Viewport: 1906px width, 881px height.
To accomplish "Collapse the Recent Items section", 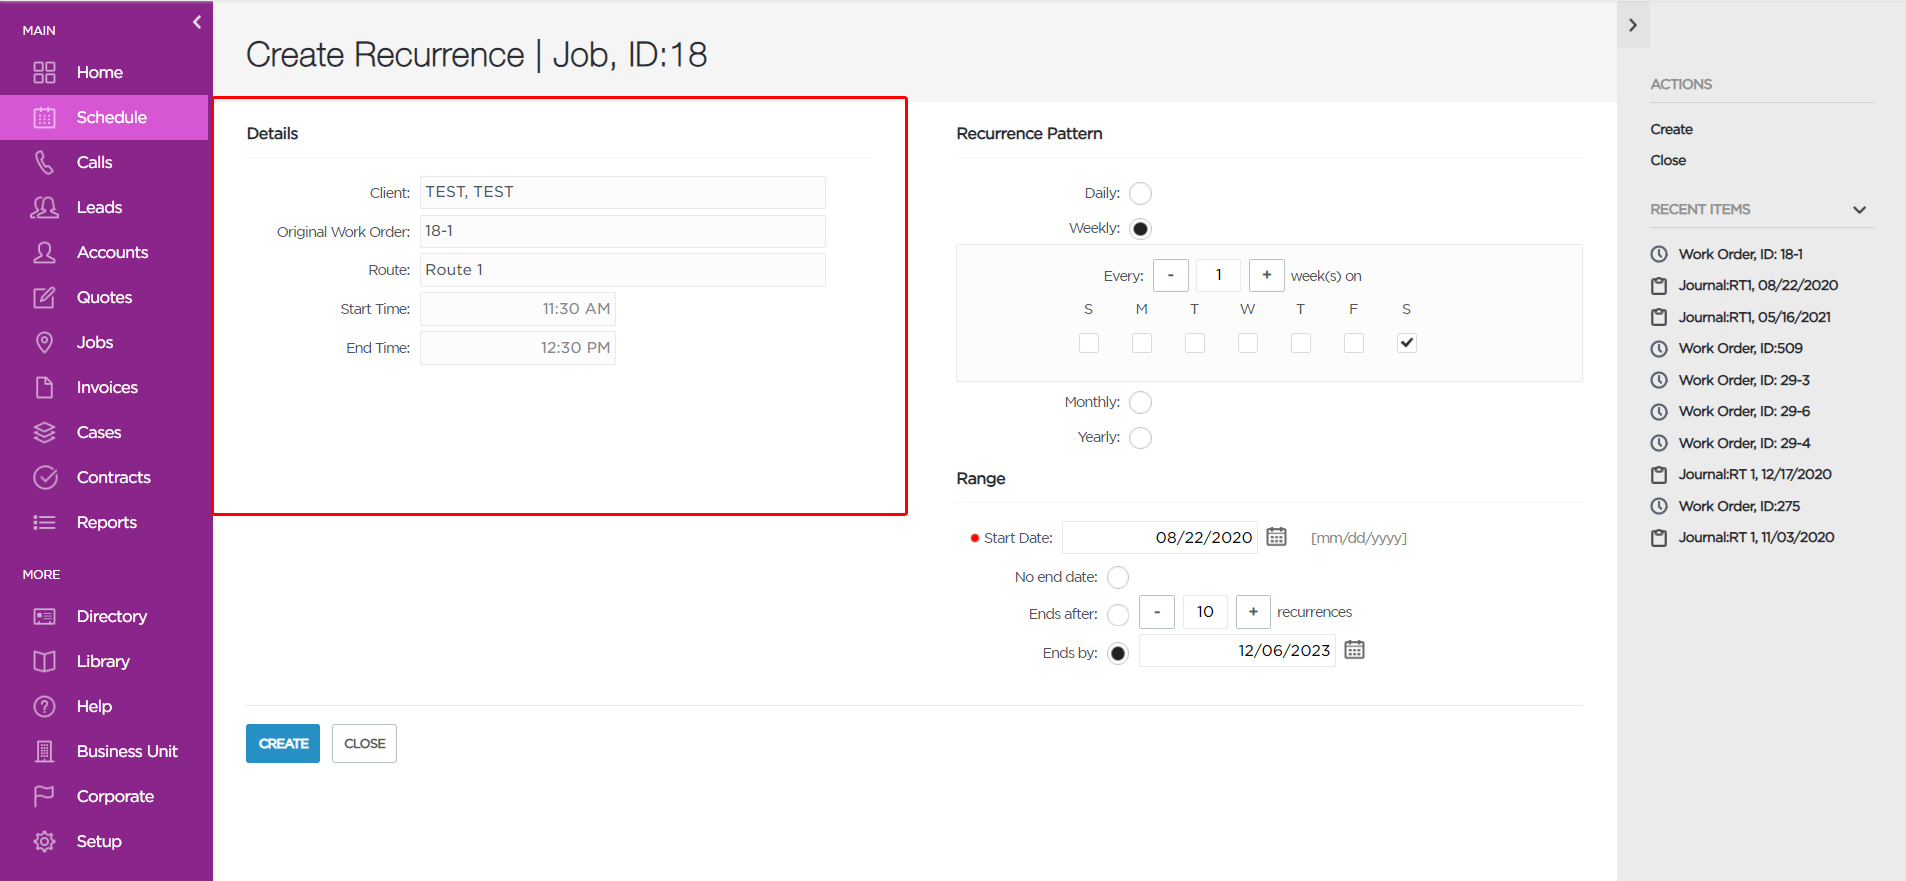I will click(x=1859, y=210).
